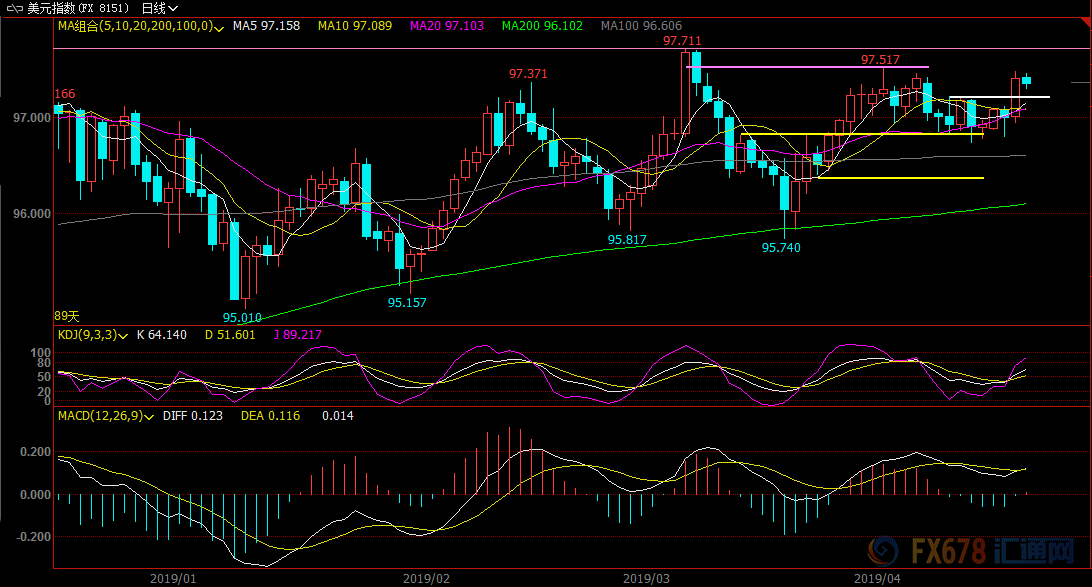Open the 日线 period dropdown
The width and height of the screenshot is (1092, 587).
[x=159, y=8]
